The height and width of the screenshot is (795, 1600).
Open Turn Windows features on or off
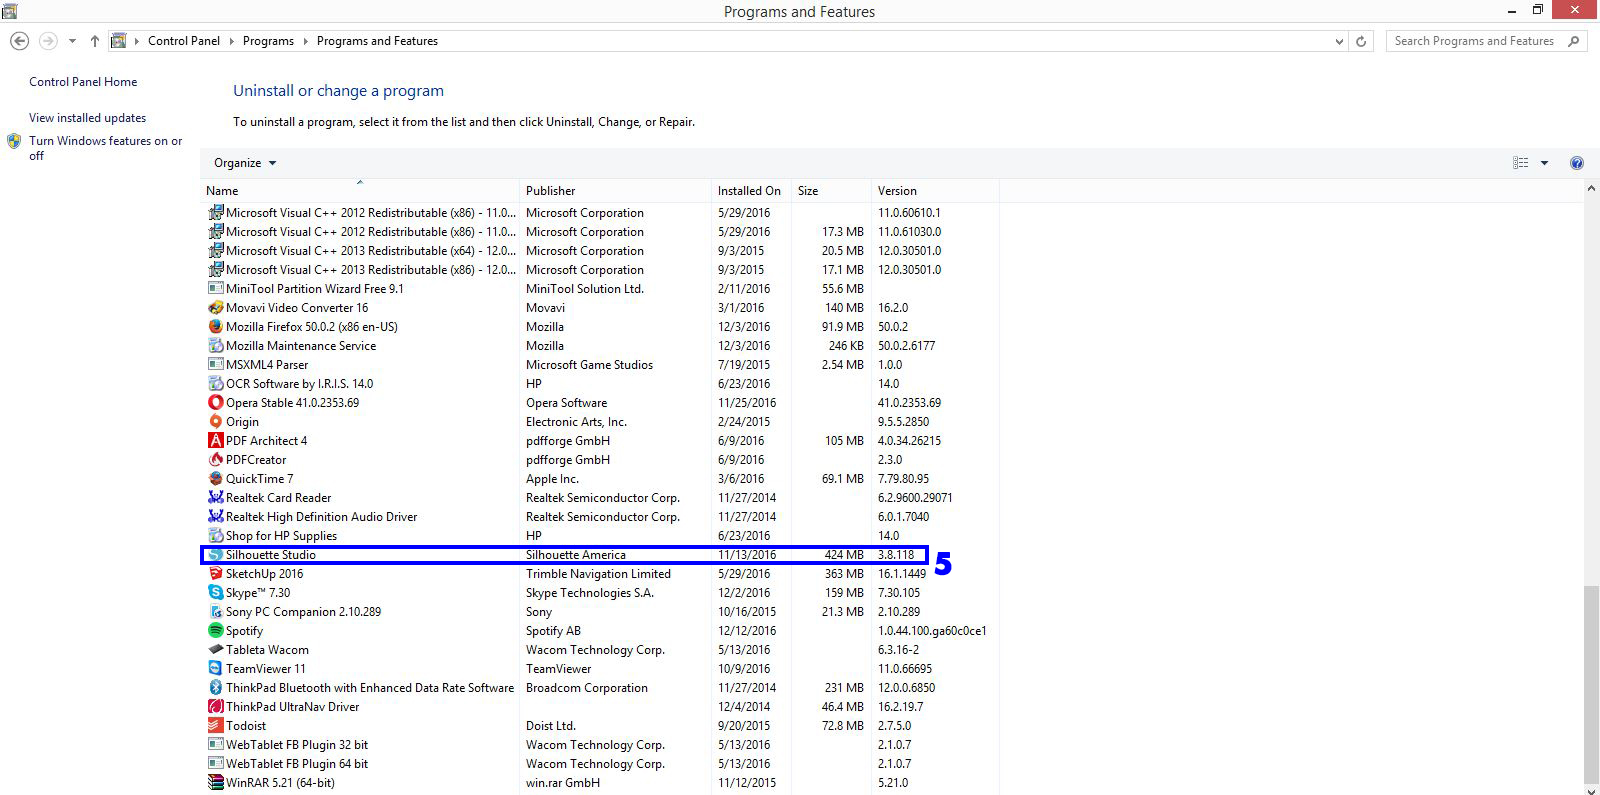(x=105, y=148)
